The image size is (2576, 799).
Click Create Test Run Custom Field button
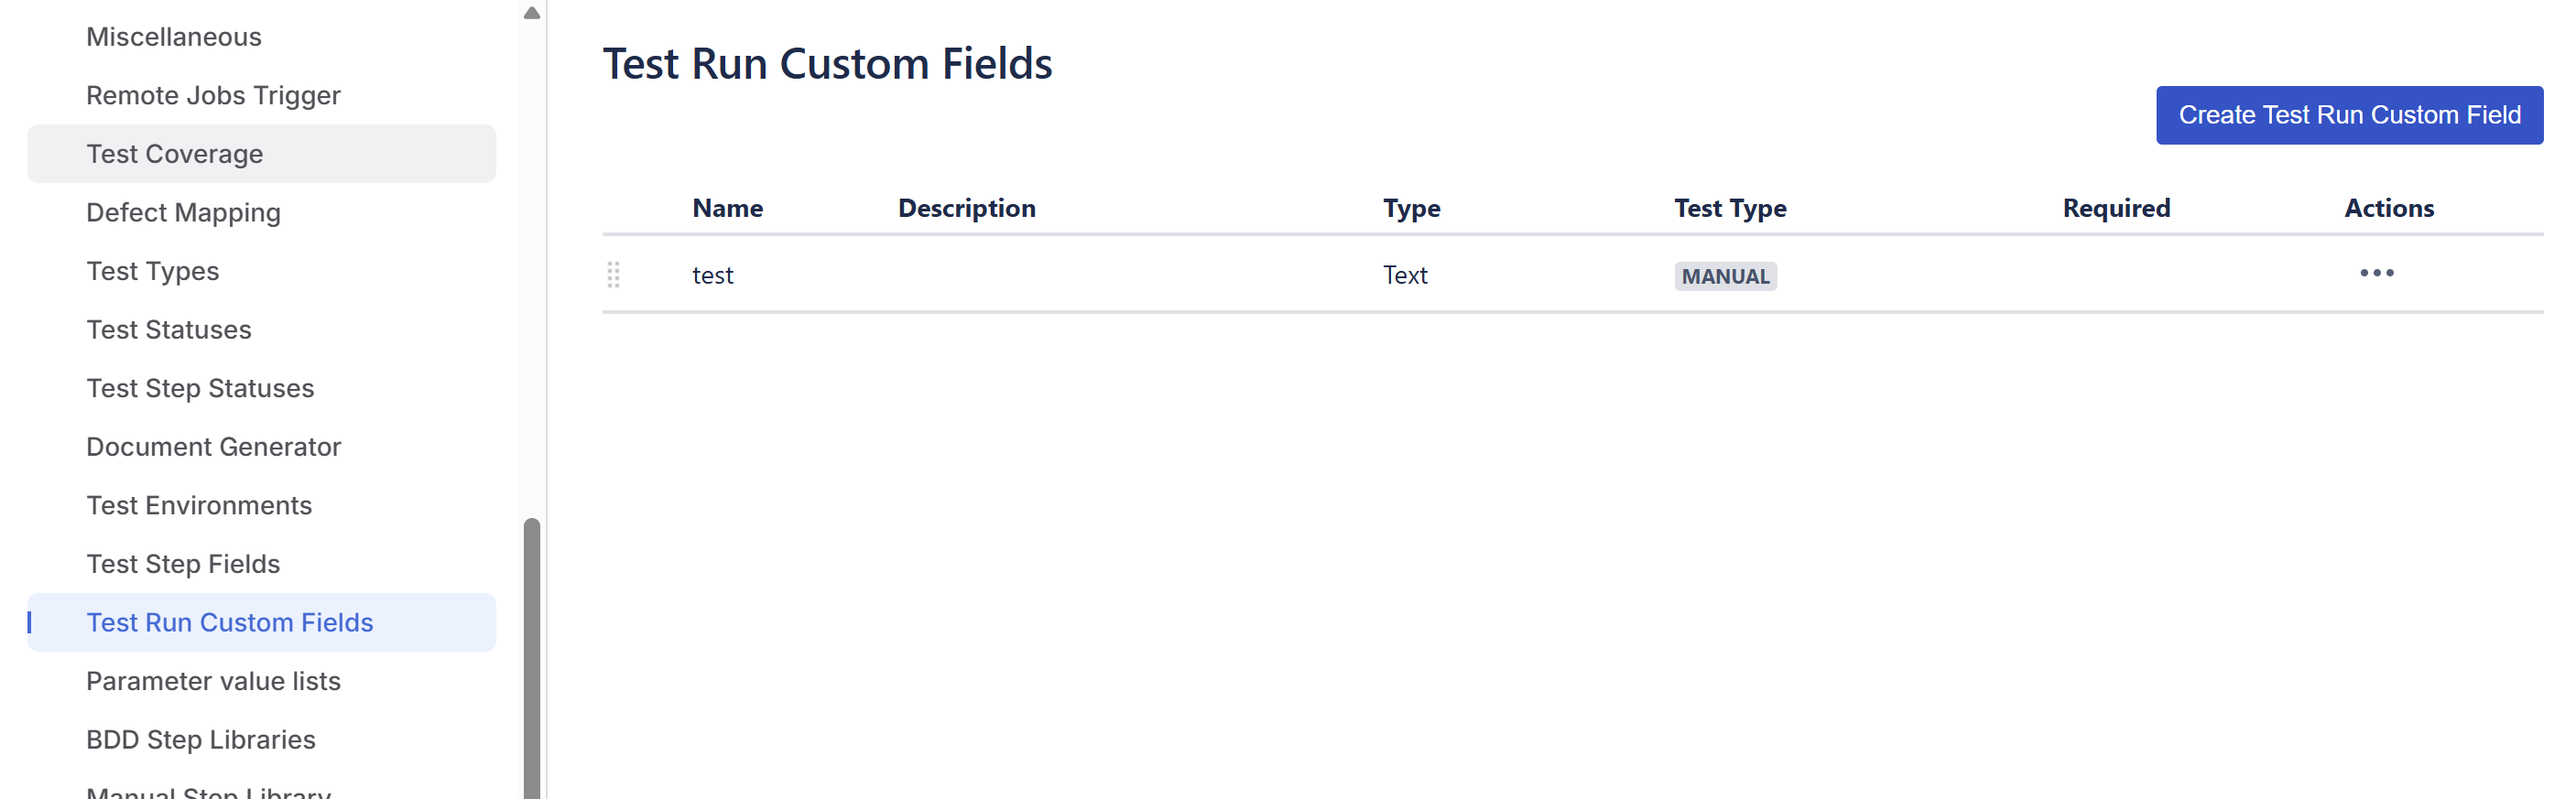[x=2349, y=115]
